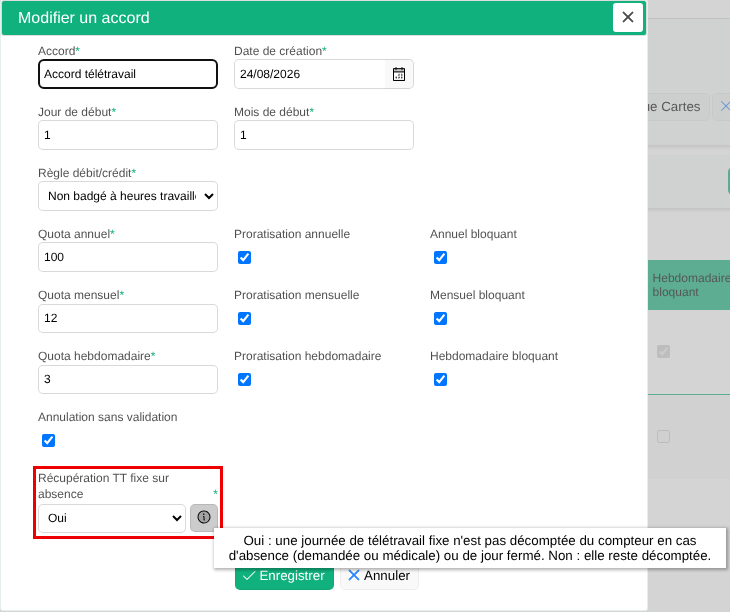The width and height of the screenshot is (730, 612).
Task: Uncheck Annulation sans validation checkbox
Action: [x=48, y=440]
